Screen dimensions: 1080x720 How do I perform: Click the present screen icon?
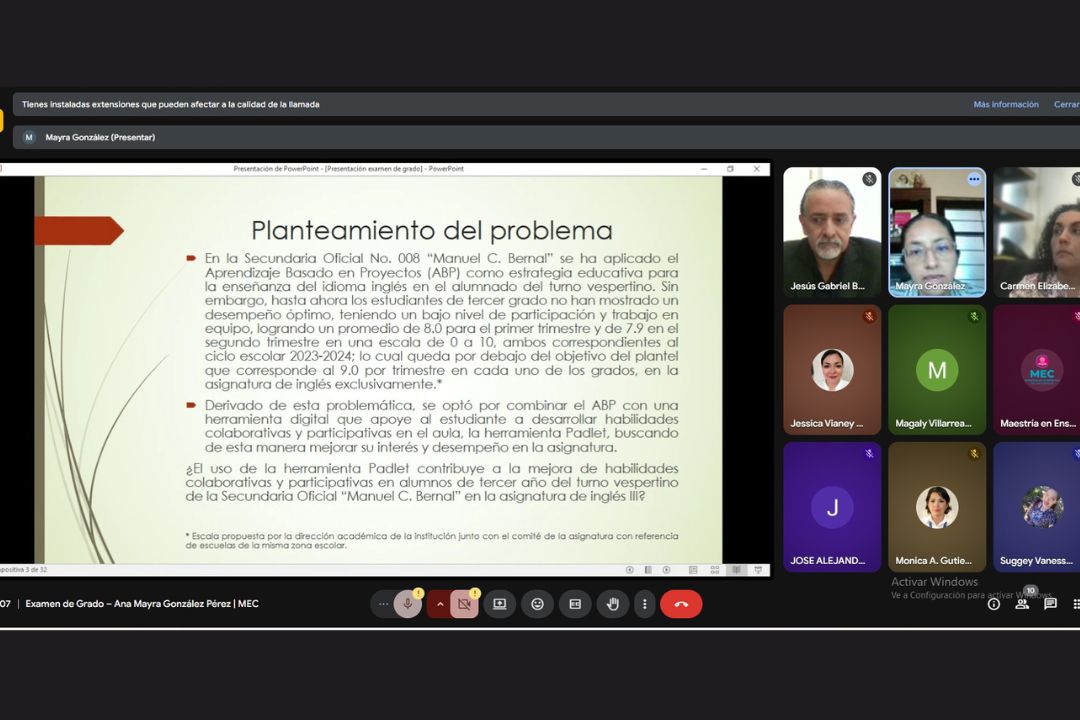pos(499,604)
